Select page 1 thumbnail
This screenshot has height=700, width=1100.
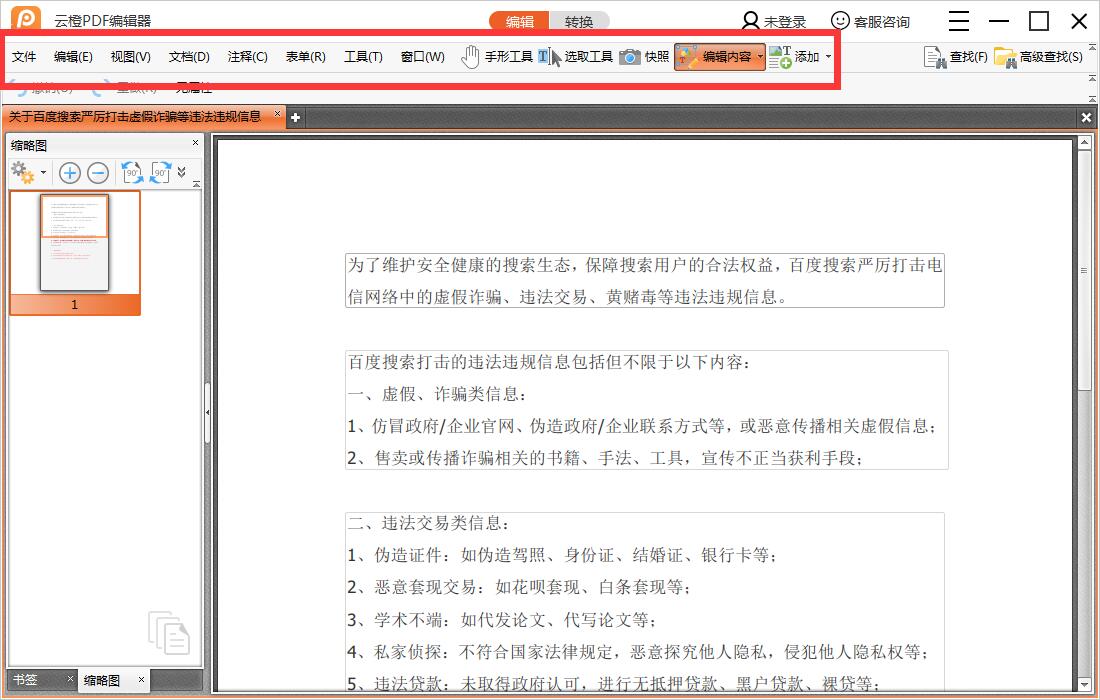(74, 253)
